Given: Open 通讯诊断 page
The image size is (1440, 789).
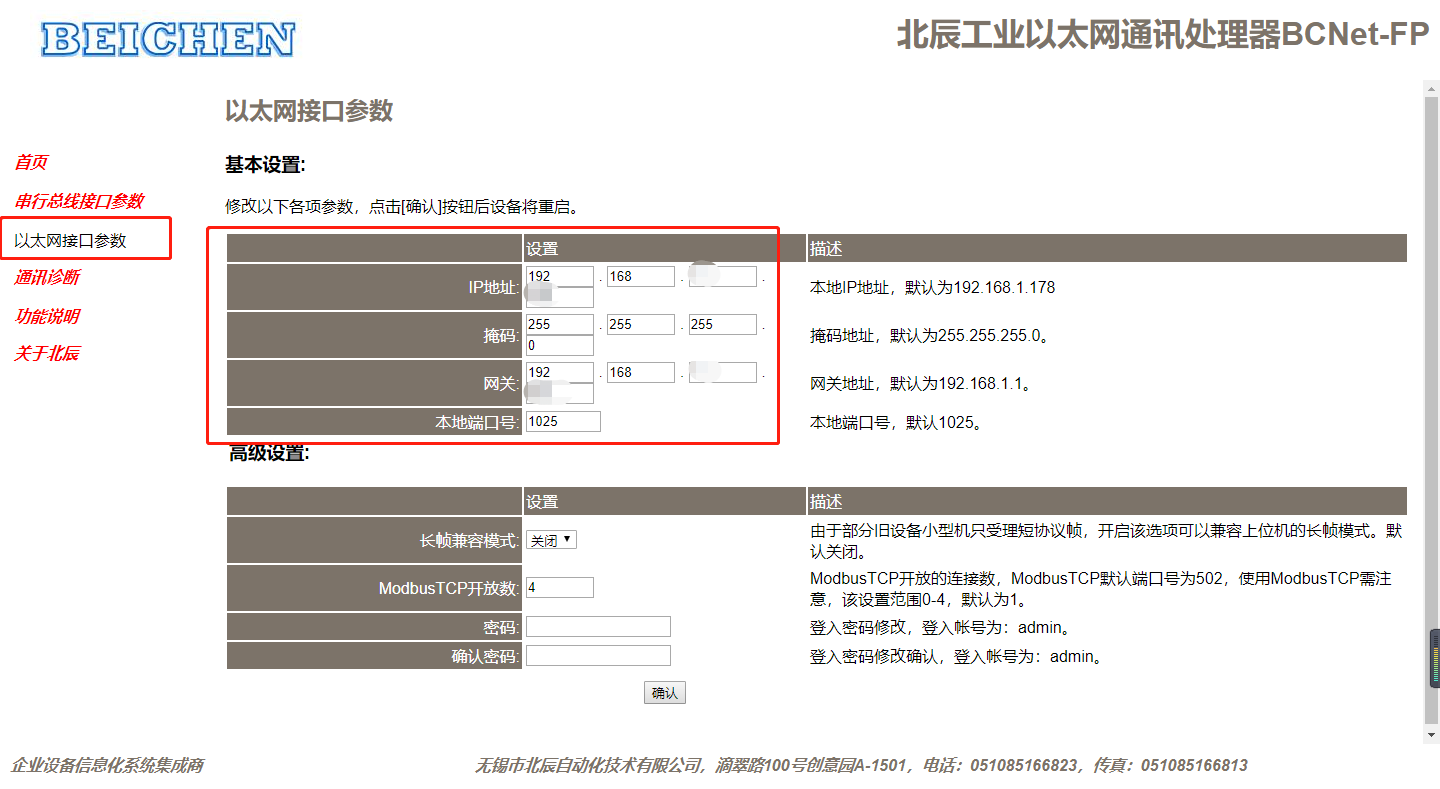Looking at the screenshot, I should click(47, 277).
